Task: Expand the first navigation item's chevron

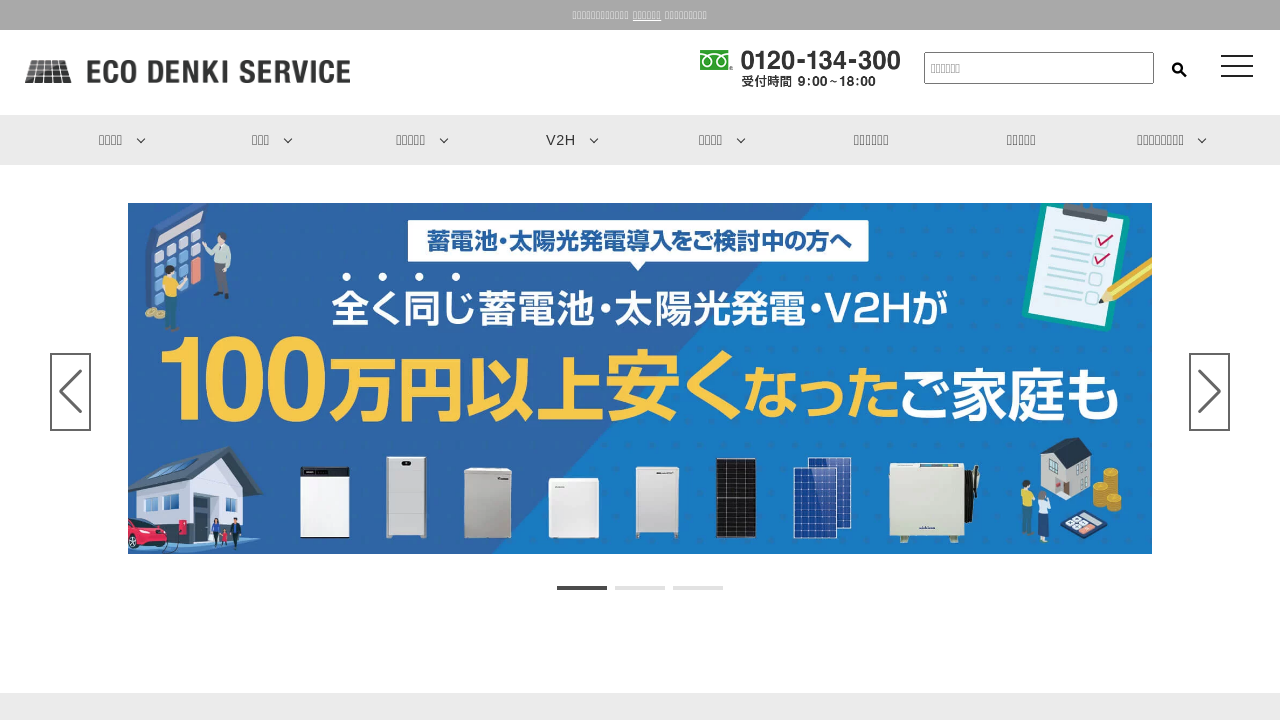Action: [x=141, y=141]
